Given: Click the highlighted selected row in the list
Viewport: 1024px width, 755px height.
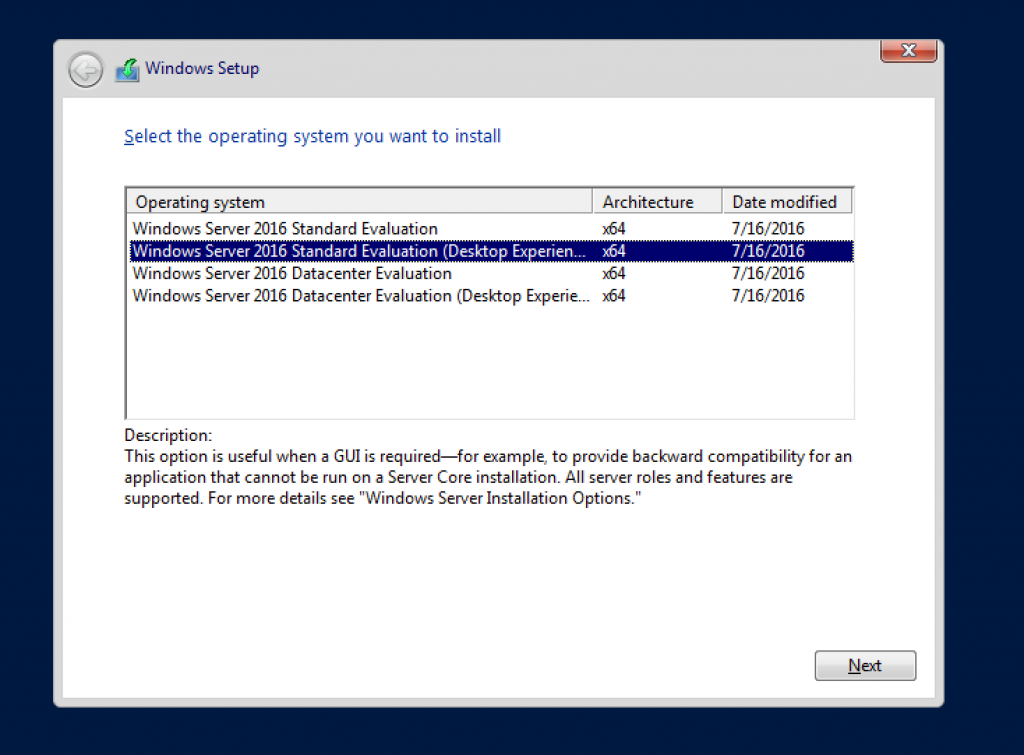Looking at the screenshot, I should click(x=488, y=250).
